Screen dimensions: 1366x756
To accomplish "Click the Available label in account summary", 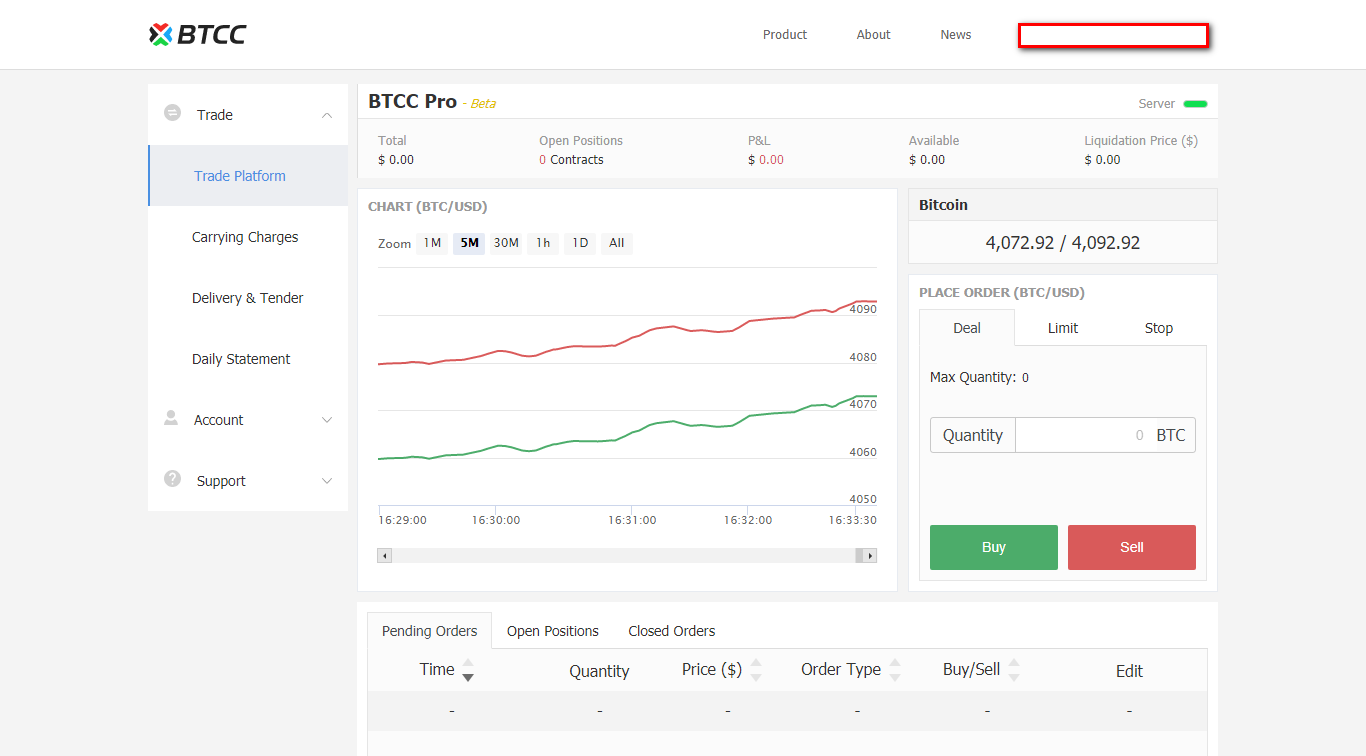I will [x=934, y=141].
